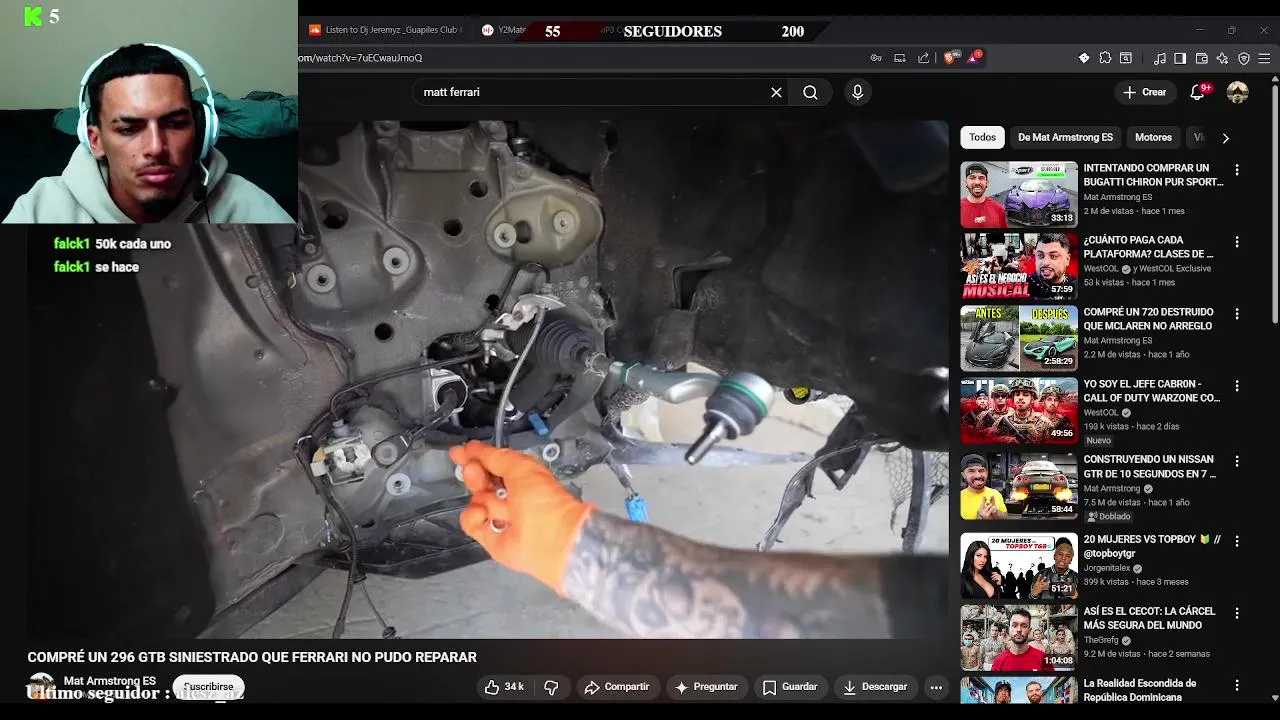Open options for 720 destruido McLaren video
This screenshot has width=1280, height=720.
[x=1237, y=314]
